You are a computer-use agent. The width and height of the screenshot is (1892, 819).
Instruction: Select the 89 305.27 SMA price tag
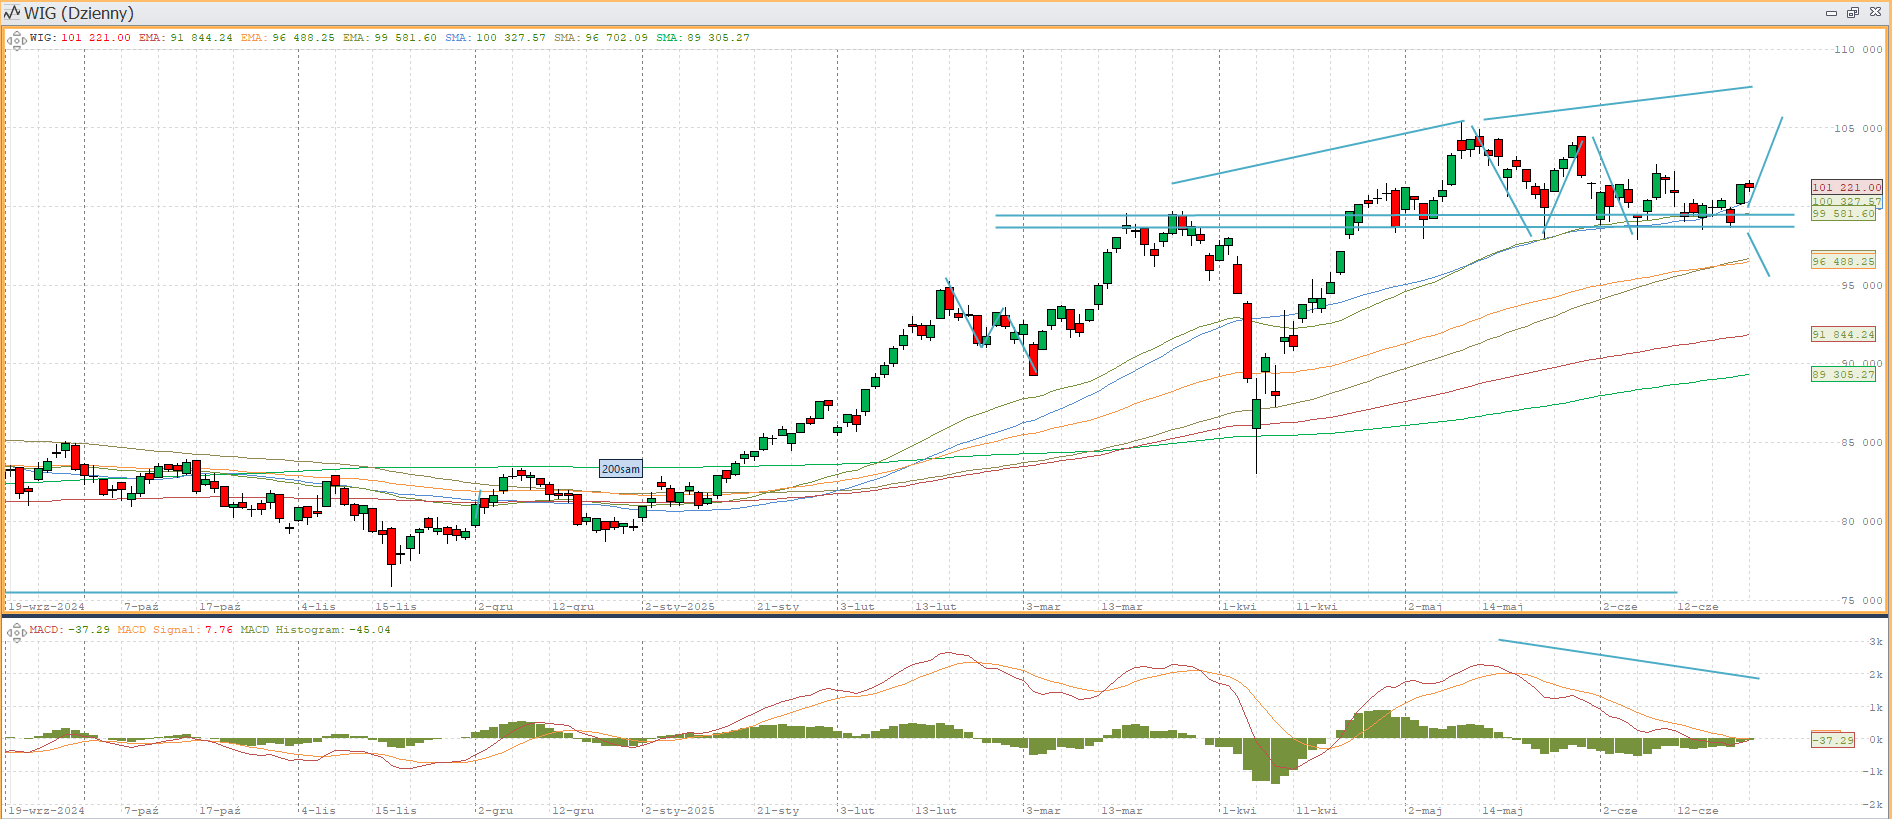(1843, 374)
